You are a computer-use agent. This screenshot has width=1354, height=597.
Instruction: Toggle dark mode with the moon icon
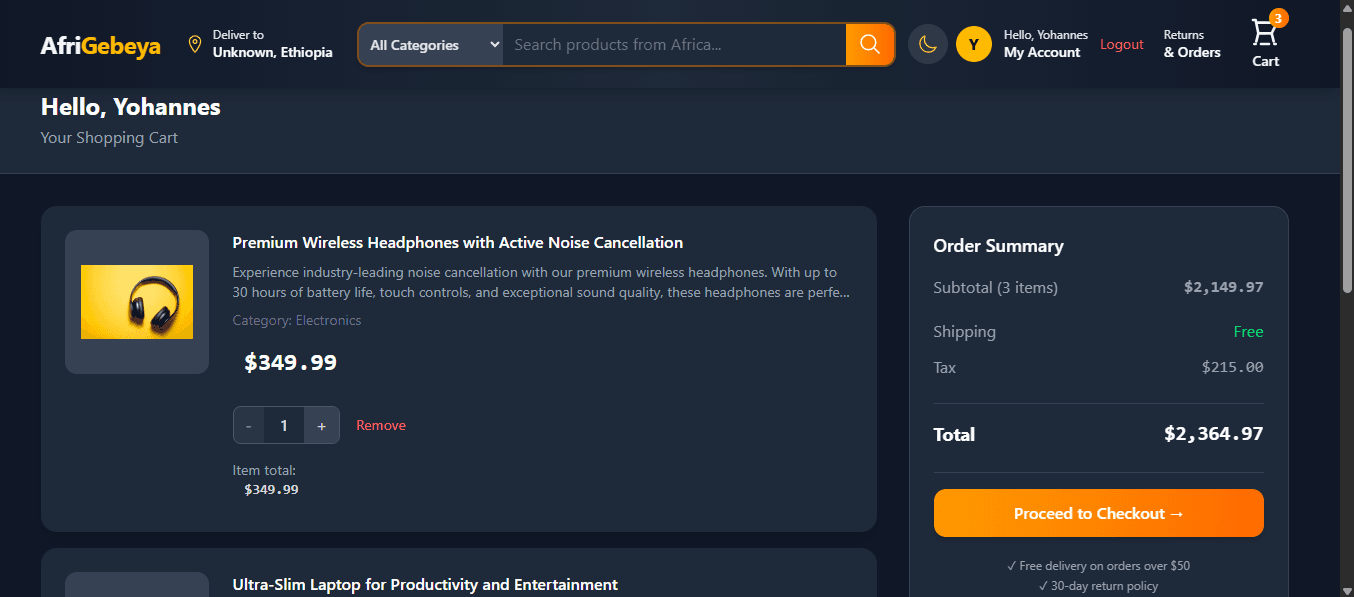click(x=927, y=44)
